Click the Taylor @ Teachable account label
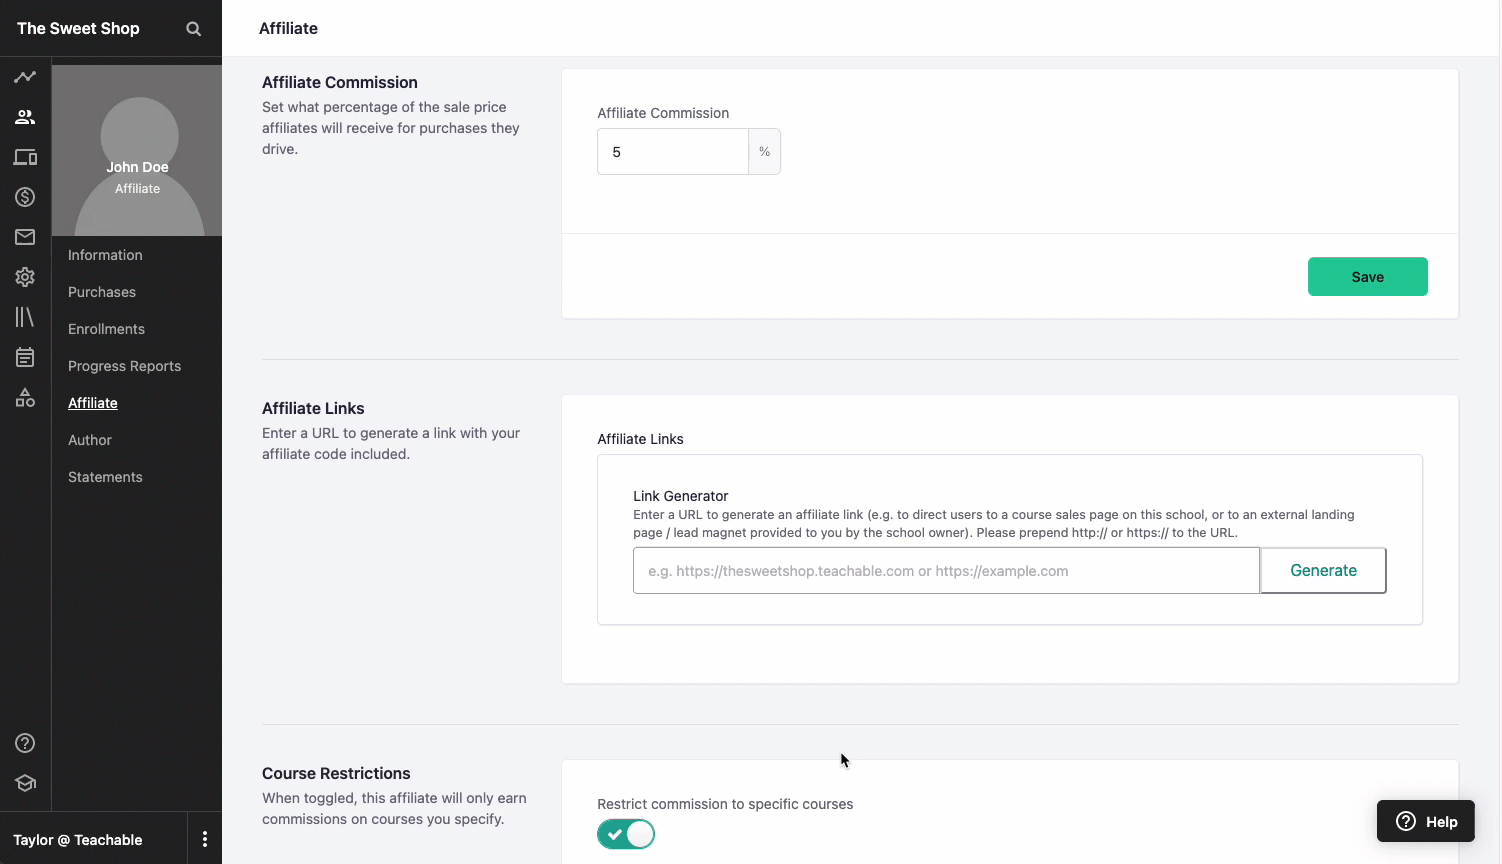Viewport: 1502px width, 864px height. click(x=78, y=840)
